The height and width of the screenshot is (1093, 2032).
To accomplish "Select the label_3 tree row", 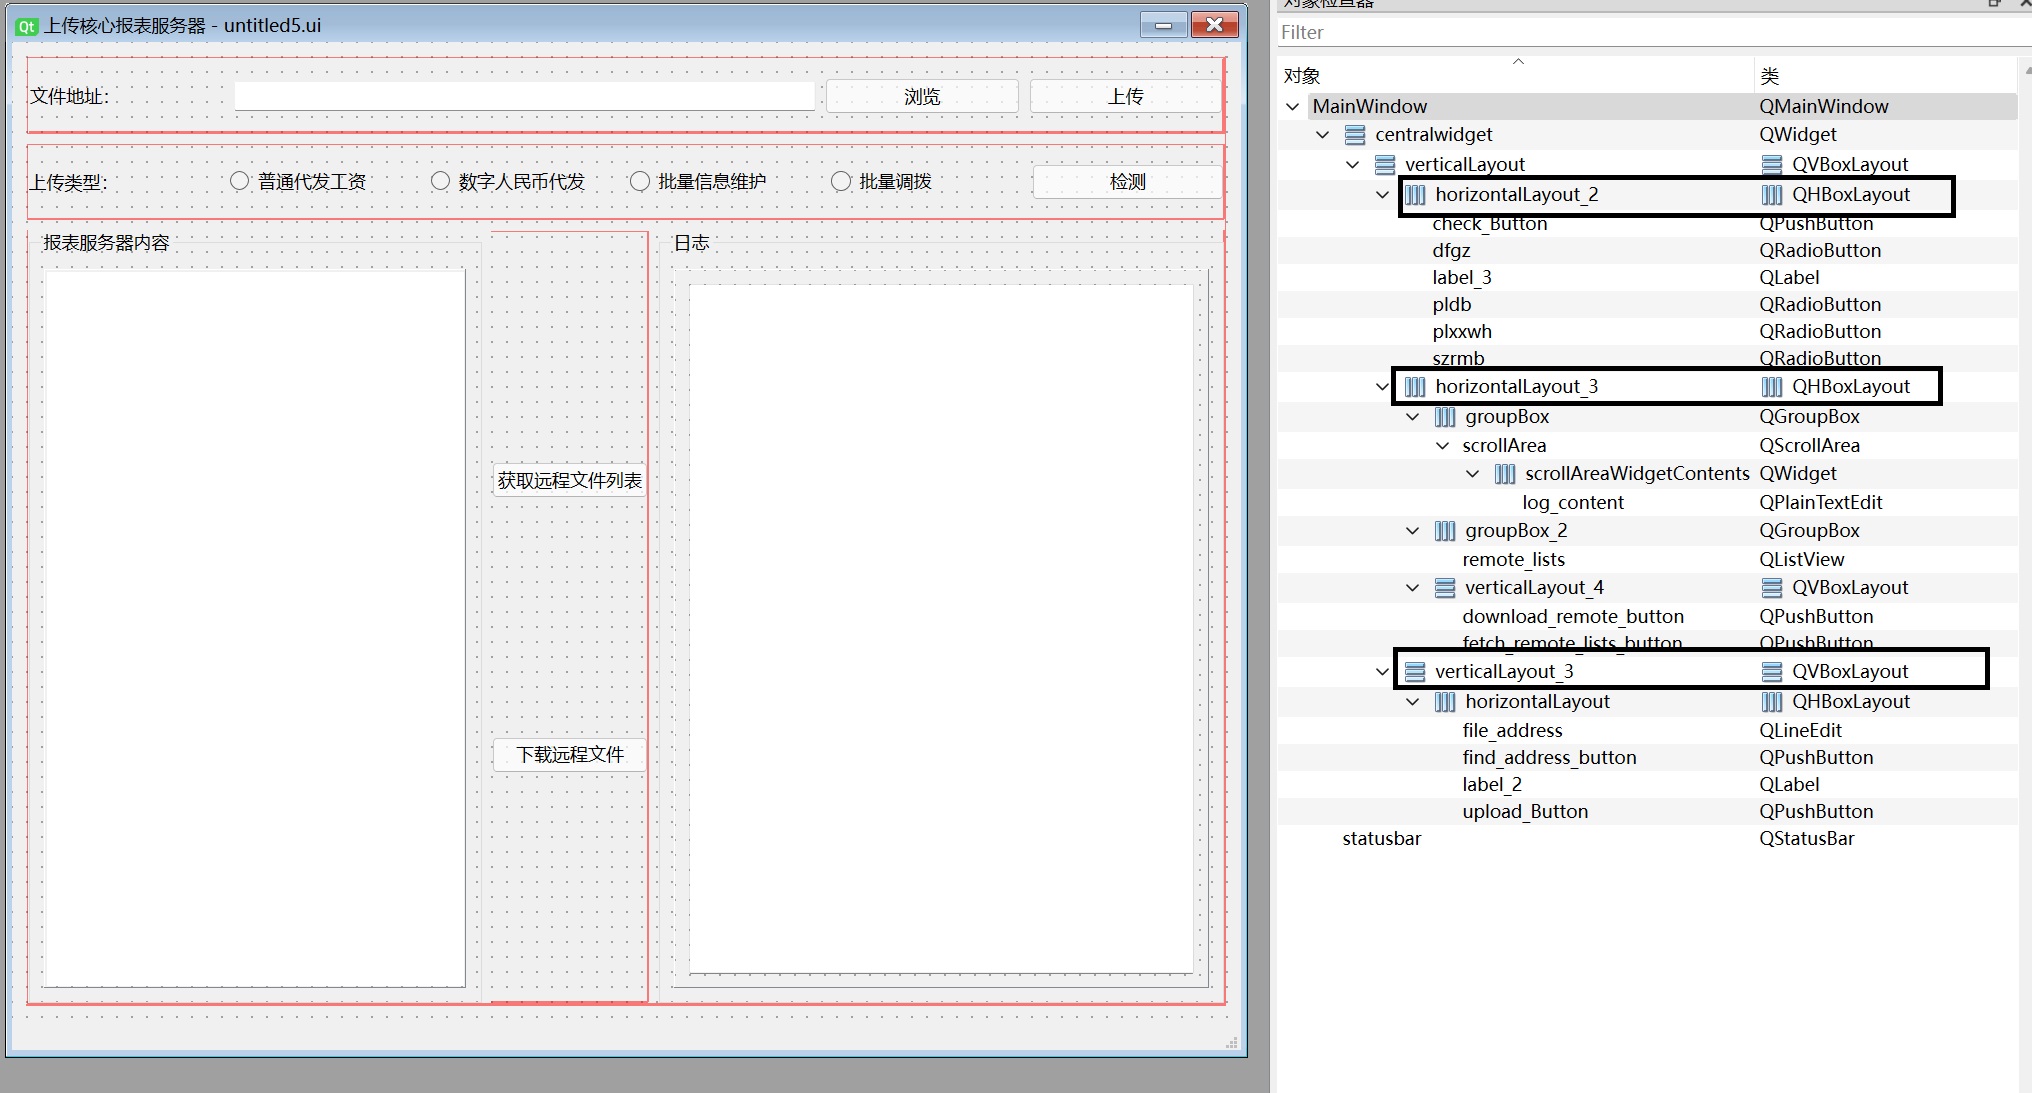I will click(1647, 278).
